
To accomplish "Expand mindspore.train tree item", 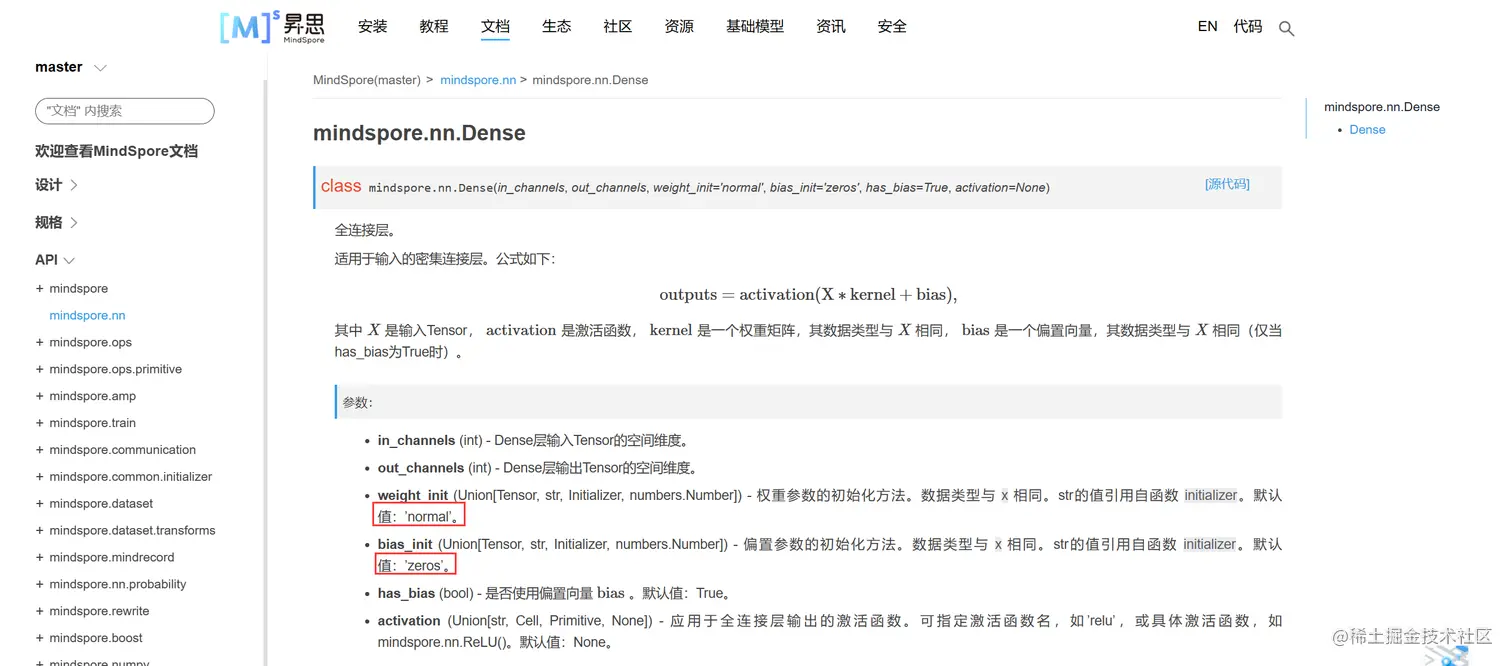I will pos(40,423).
